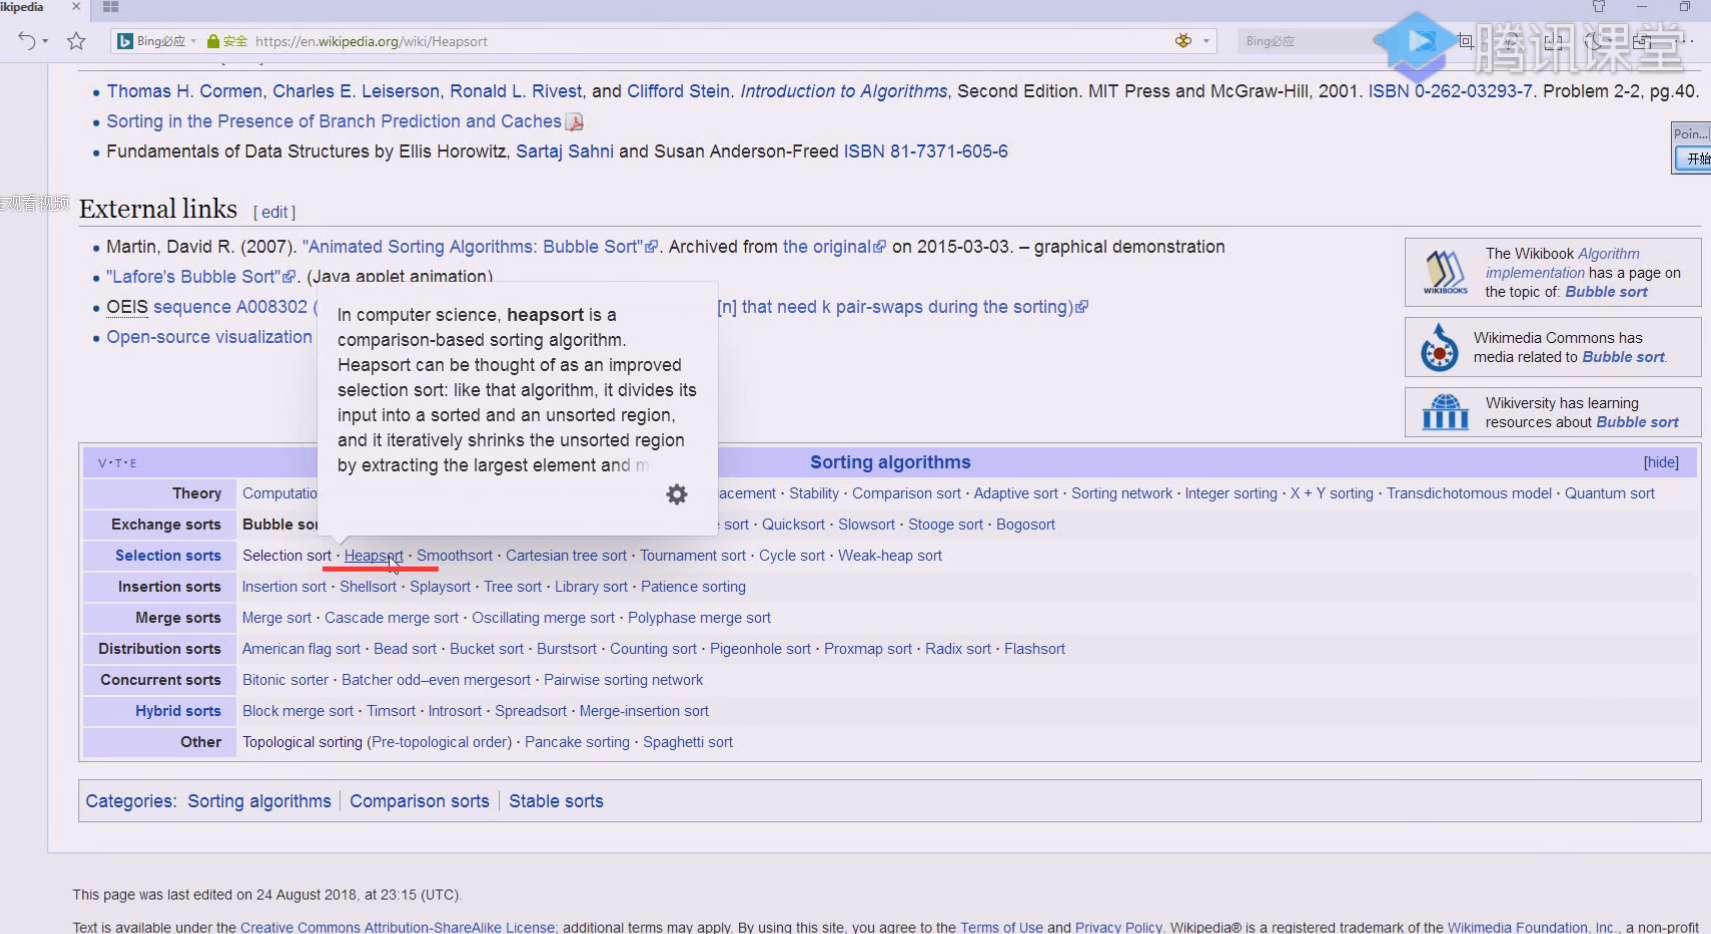This screenshot has height=934, width=1711.
Task: Click the PDF icon after Branch Prediction link
Action: 574,122
